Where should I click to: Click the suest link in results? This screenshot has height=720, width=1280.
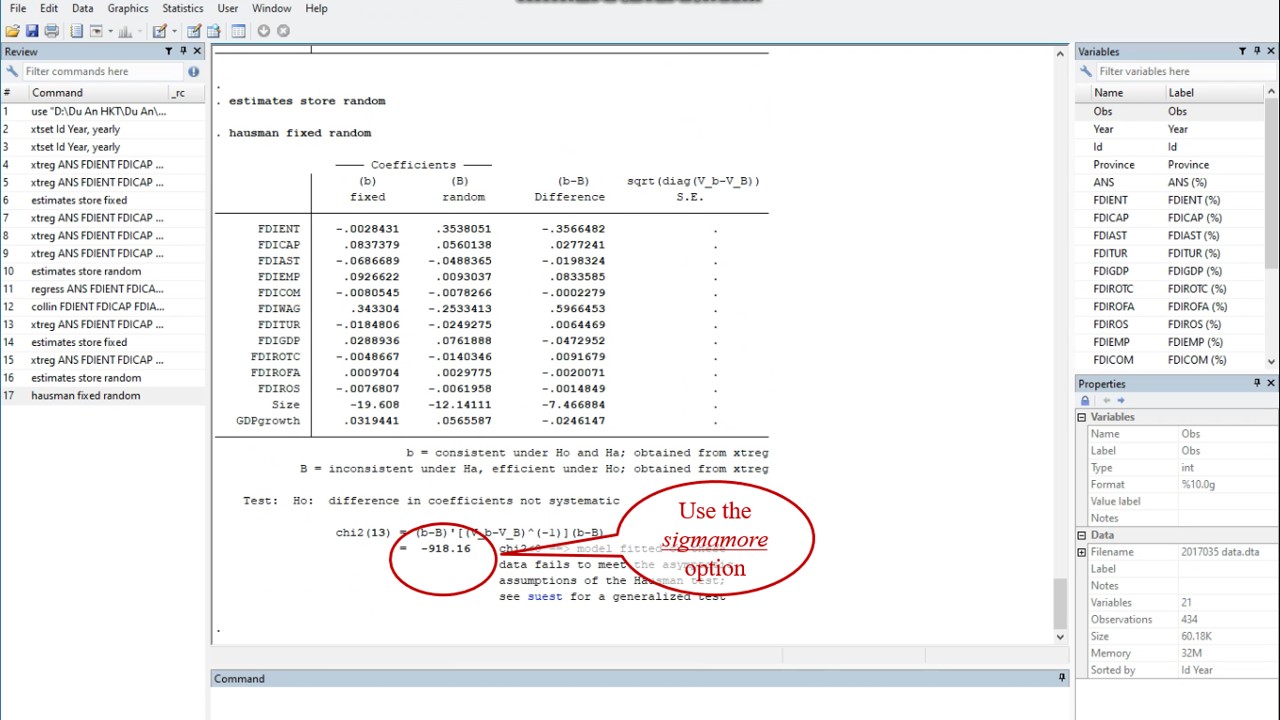[x=545, y=597]
